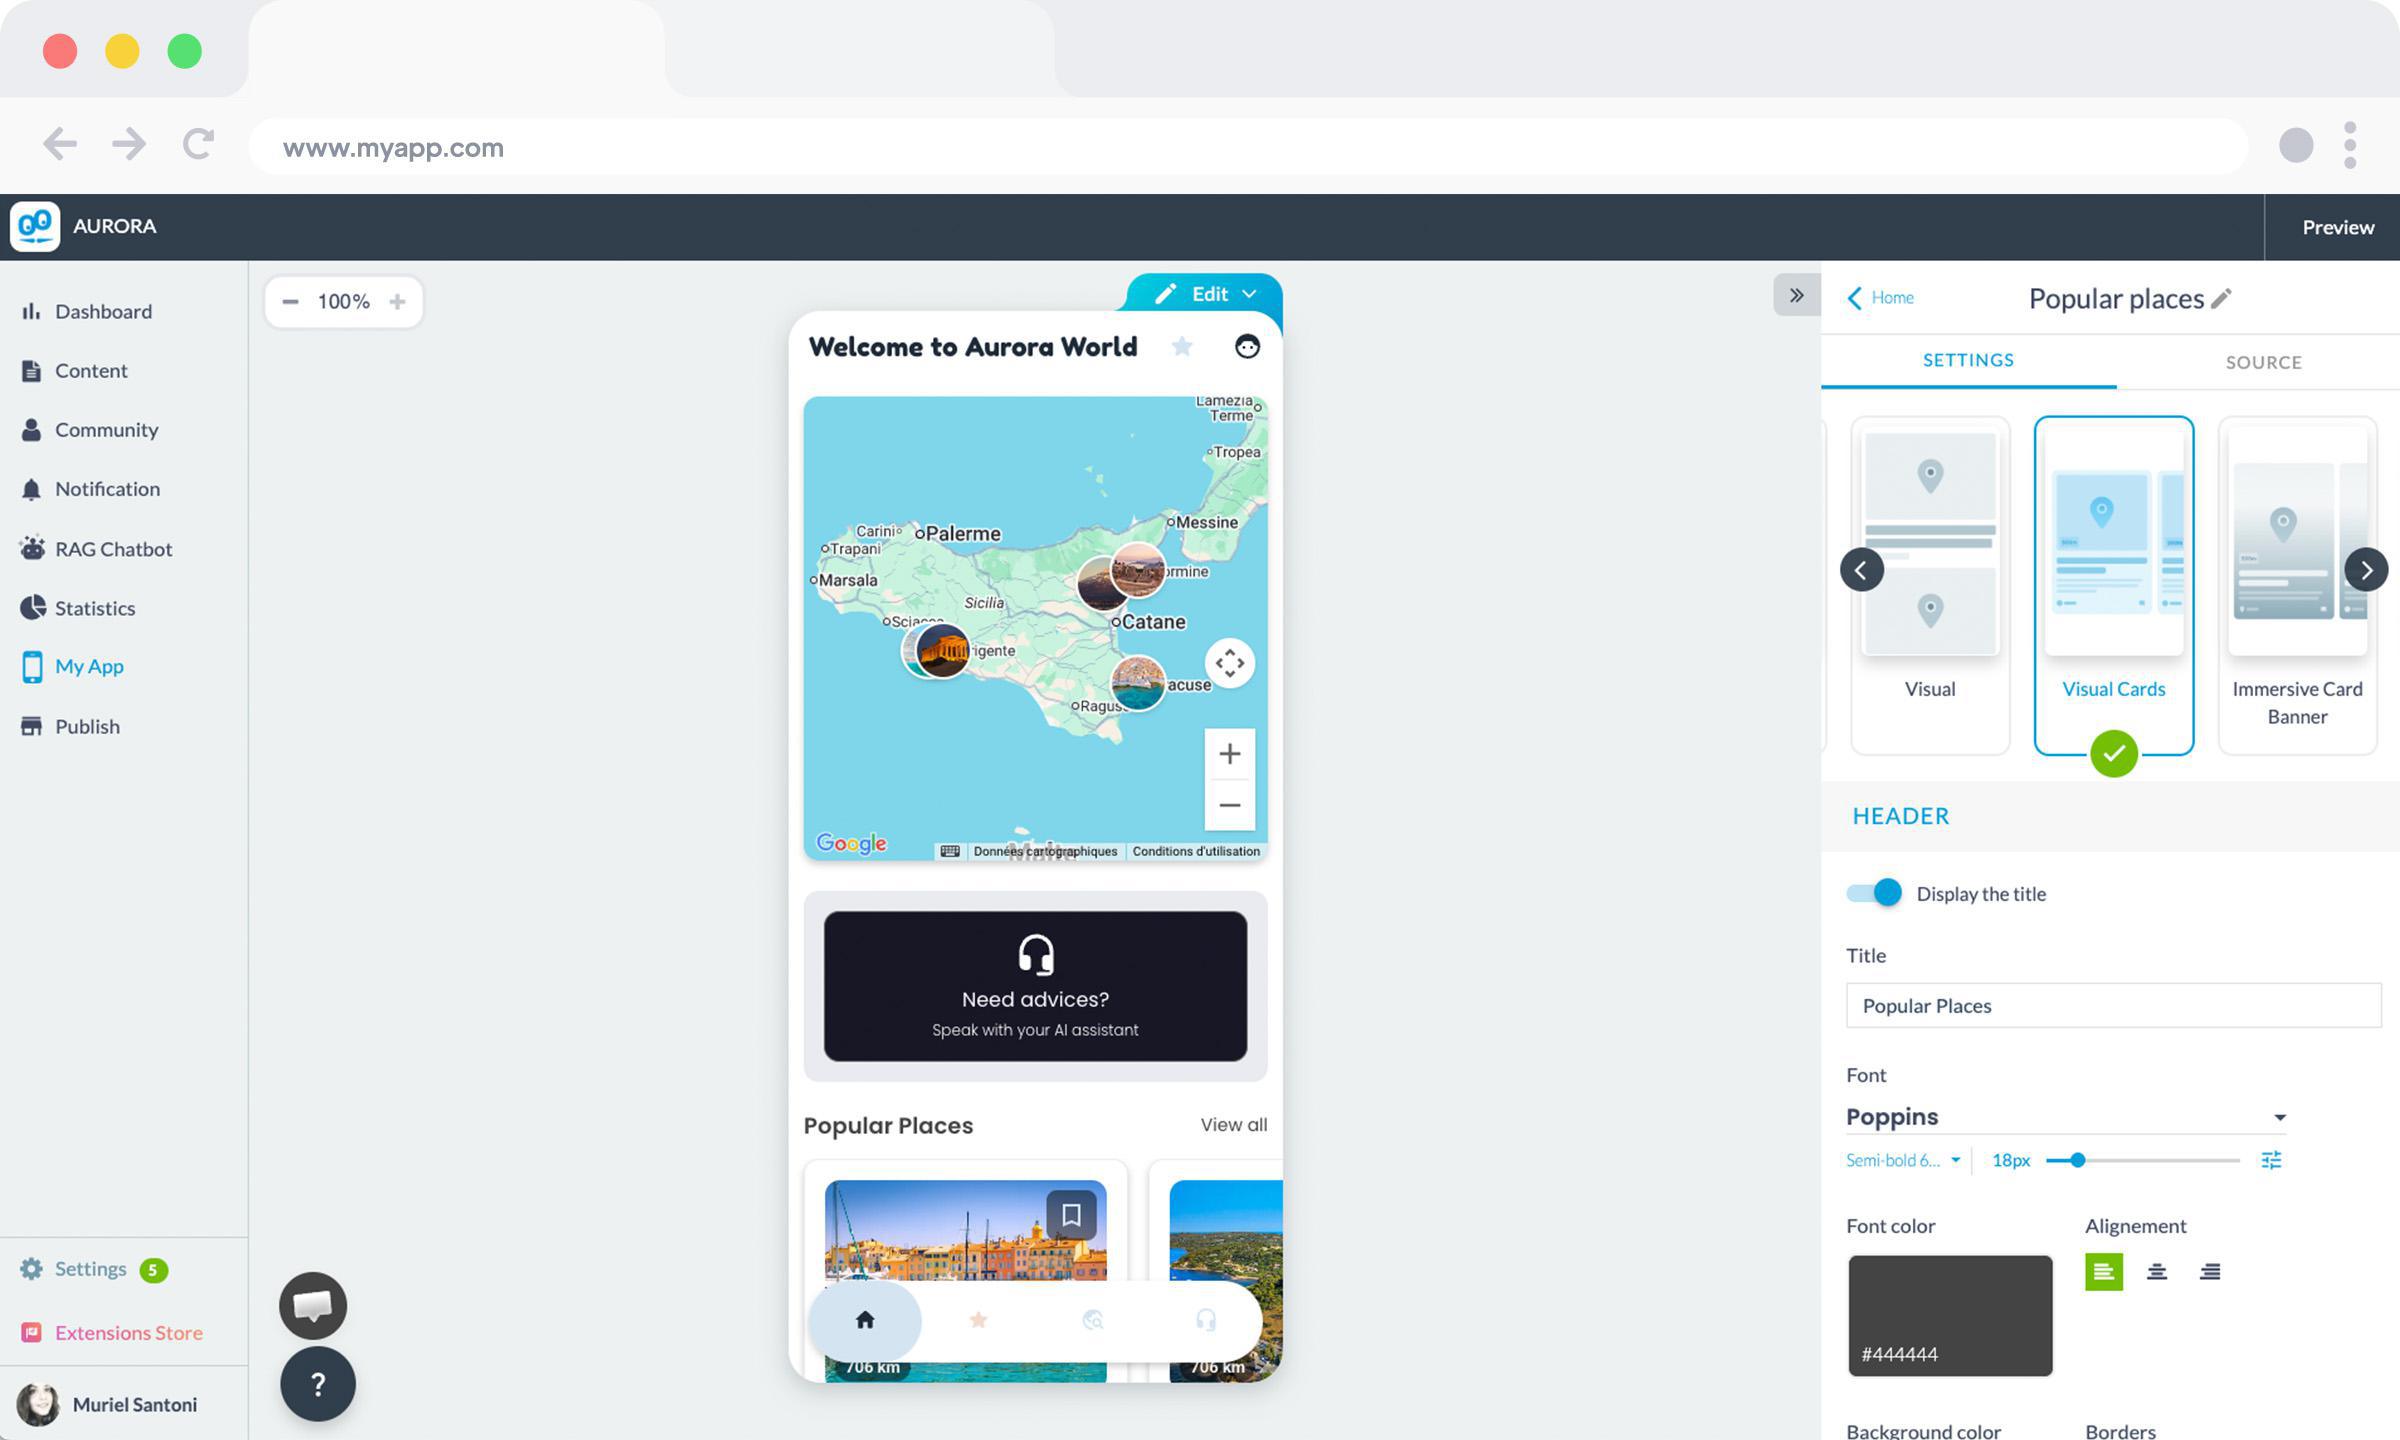Open Statistics in the sidebar
Image resolution: width=2400 pixels, height=1440 pixels.
point(94,608)
